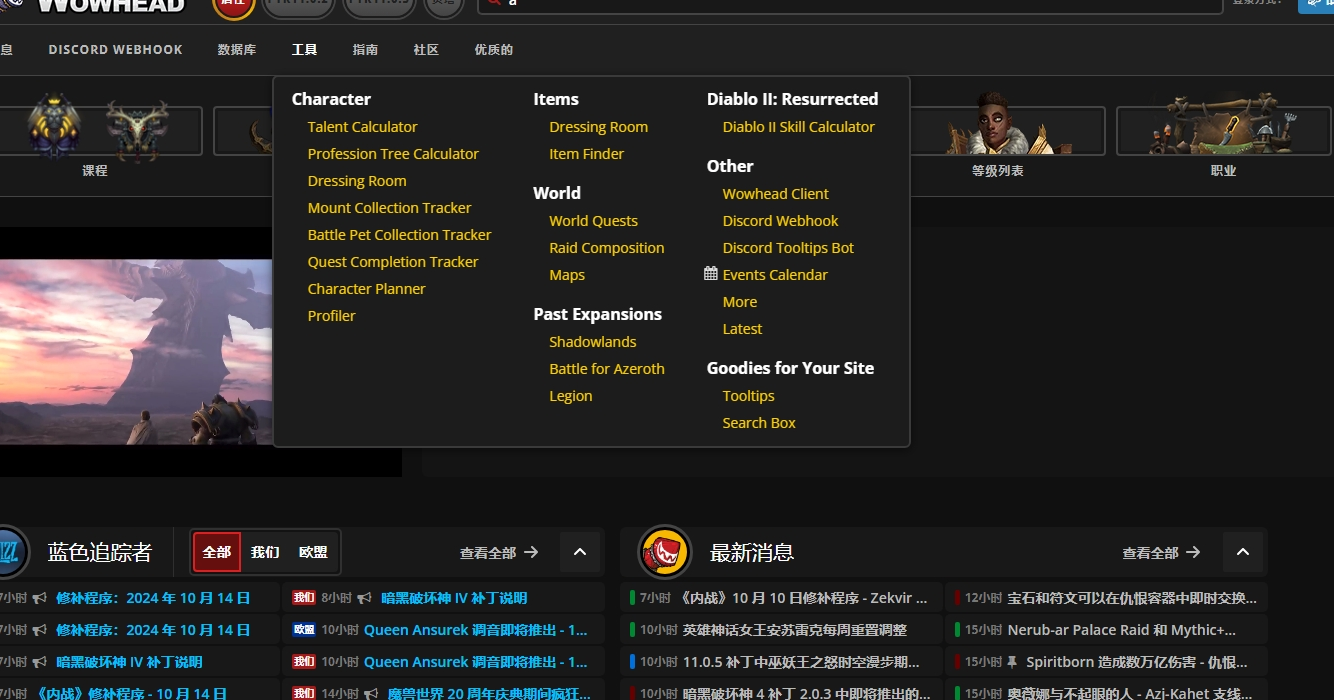Select Shadowlands past expansion

(x=593, y=342)
